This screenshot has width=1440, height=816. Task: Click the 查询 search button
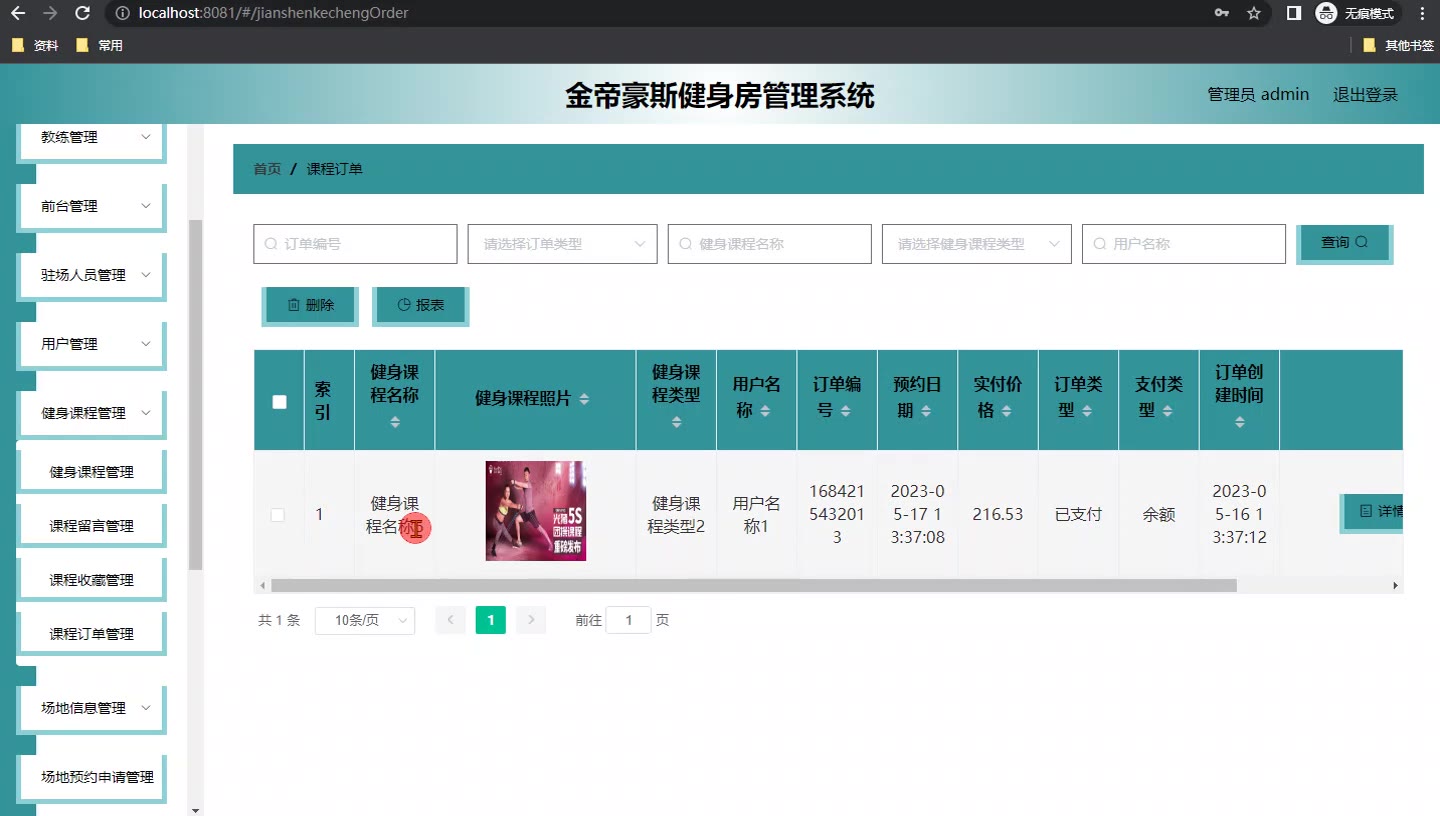point(1343,243)
